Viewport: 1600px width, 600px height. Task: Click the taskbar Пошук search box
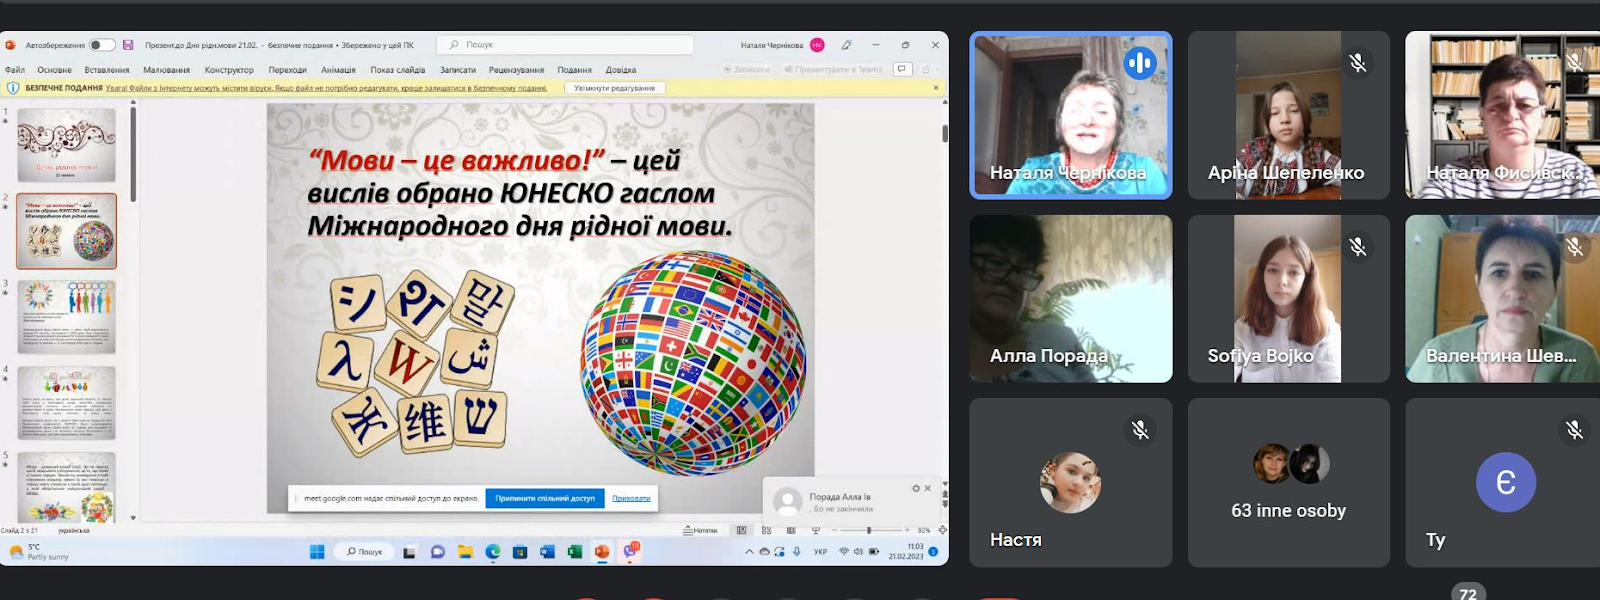coord(364,551)
